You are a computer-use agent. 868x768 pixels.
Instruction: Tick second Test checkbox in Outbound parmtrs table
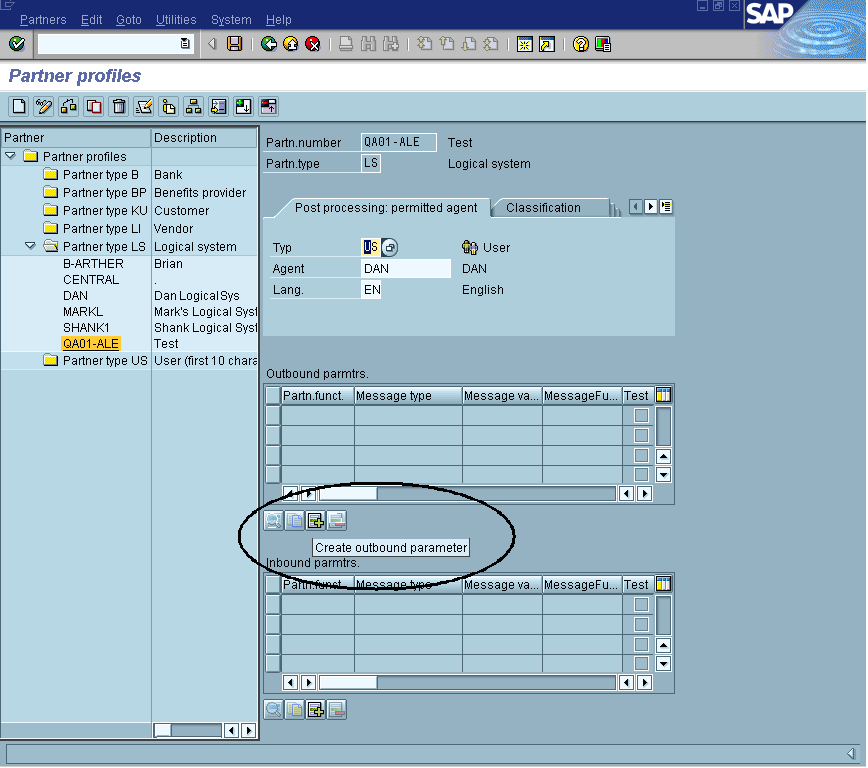click(641, 435)
